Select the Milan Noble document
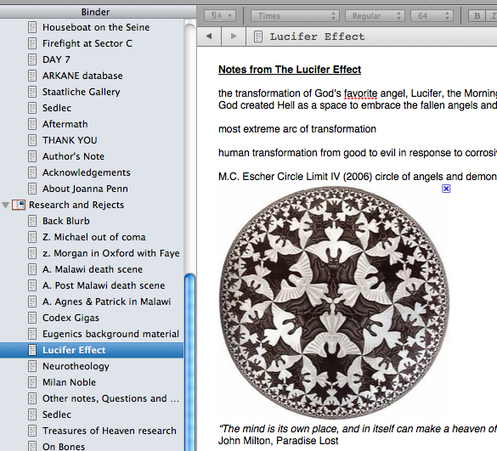The height and width of the screenshot is (451, 497). (x=69, y=382)
